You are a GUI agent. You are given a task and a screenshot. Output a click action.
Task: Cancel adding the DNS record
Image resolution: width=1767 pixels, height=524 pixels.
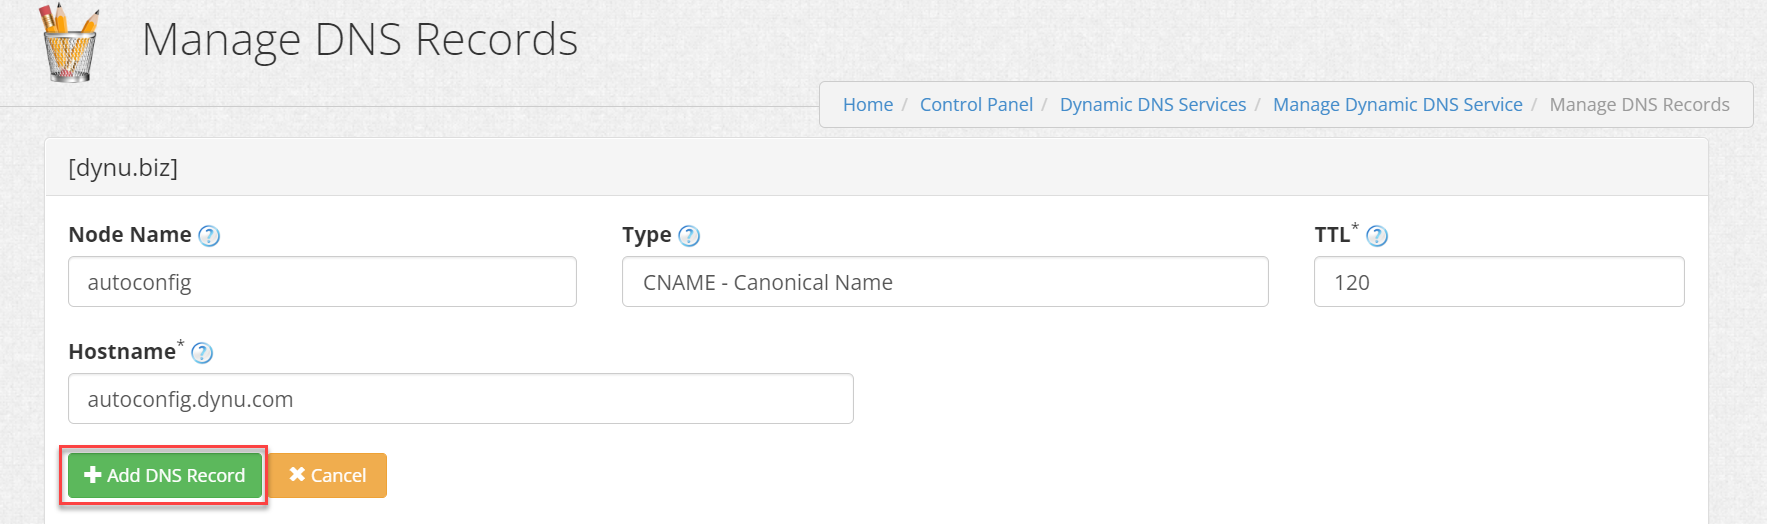pos(328,475)
